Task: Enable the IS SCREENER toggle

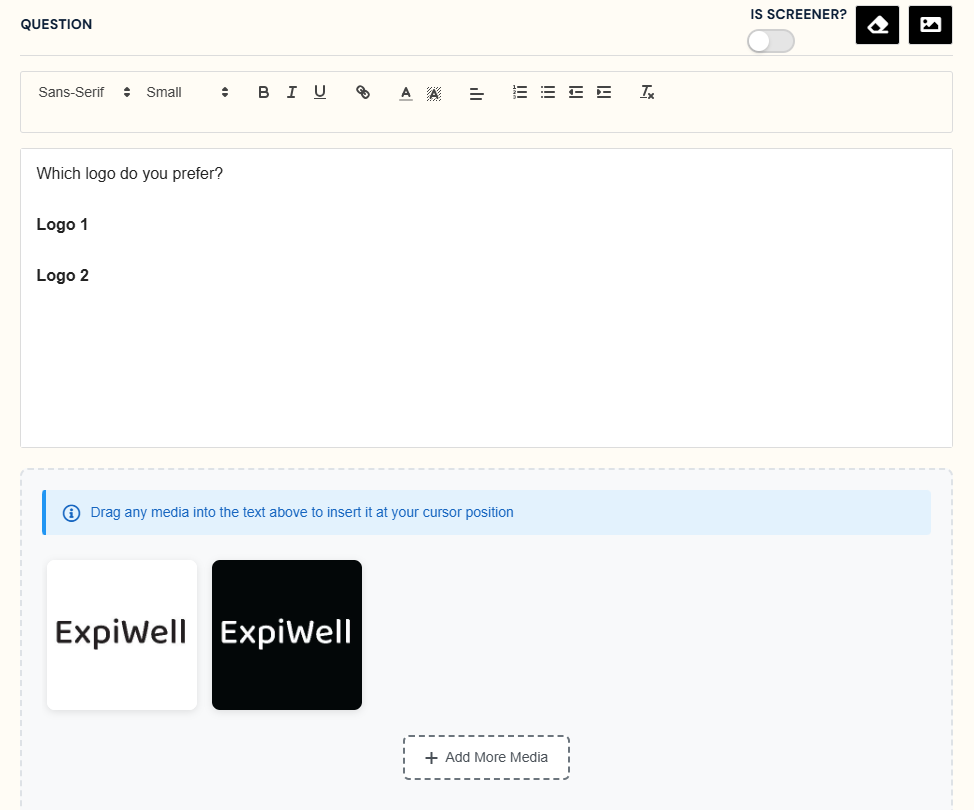Action: coord(770,41)
